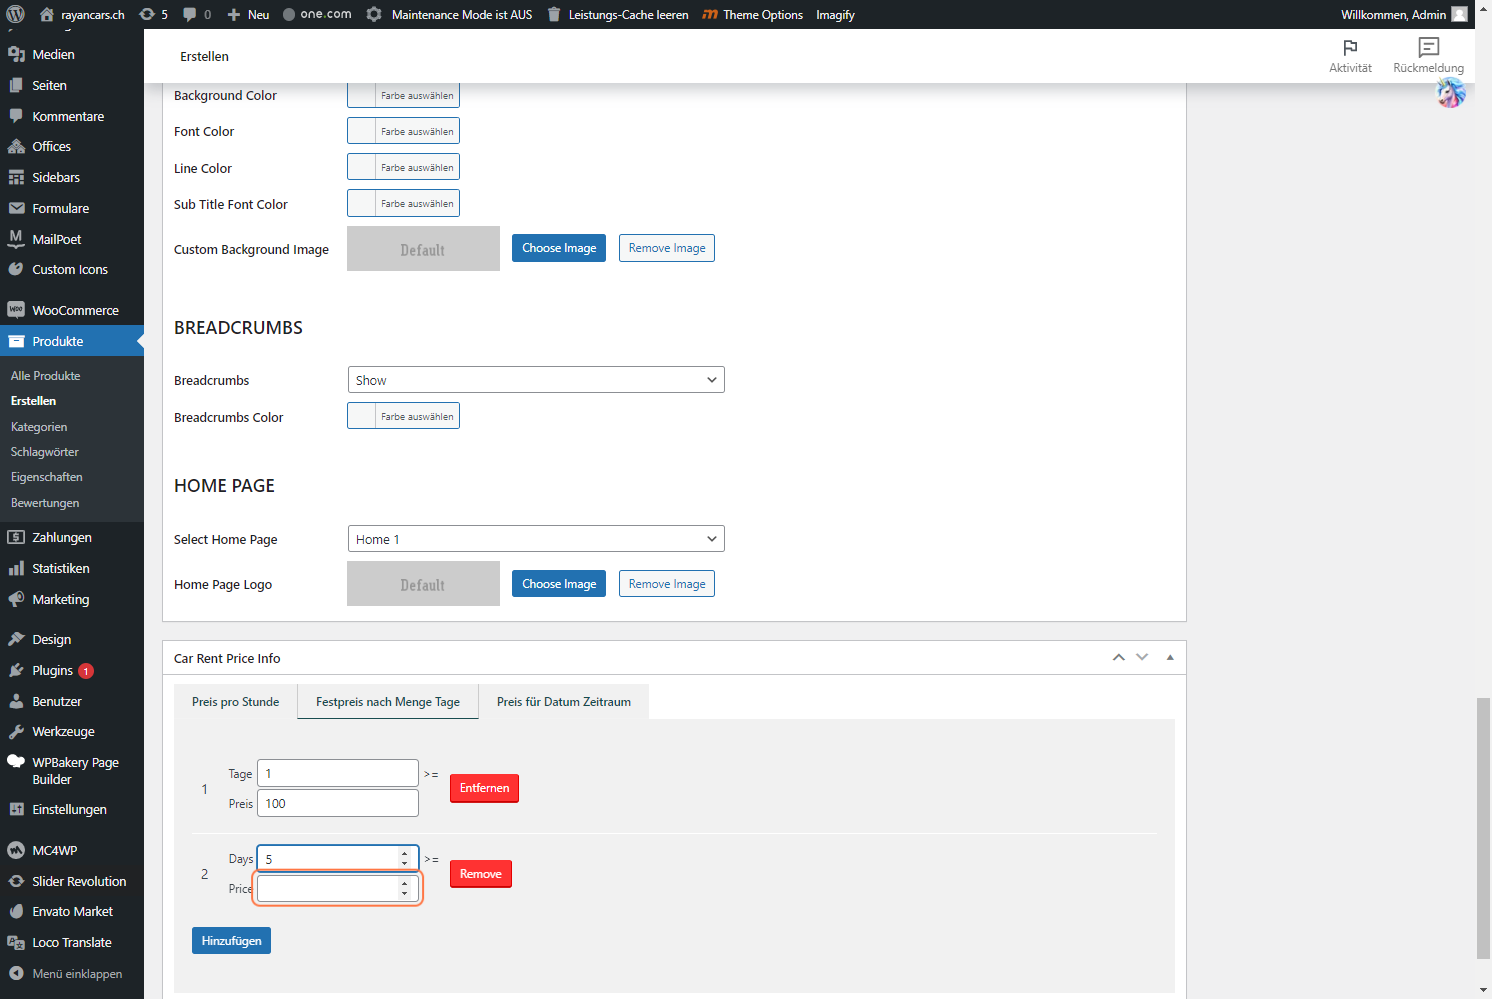Image resolution: width=1492 pixels, height=999 pixels.
Task: Click the Sidebars menu icon
Action: (x=16, y=177)
